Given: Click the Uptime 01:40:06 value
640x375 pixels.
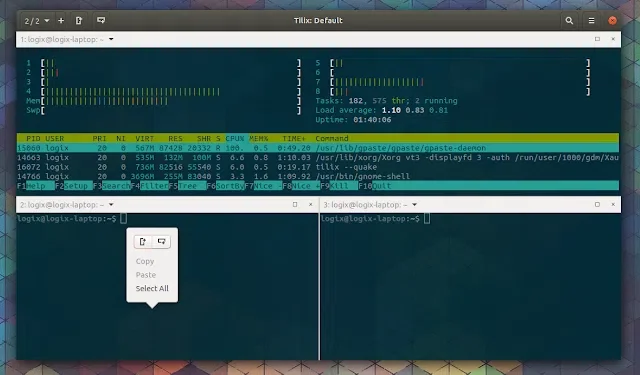Looking at the screenshot, I should tap(372, 120).
